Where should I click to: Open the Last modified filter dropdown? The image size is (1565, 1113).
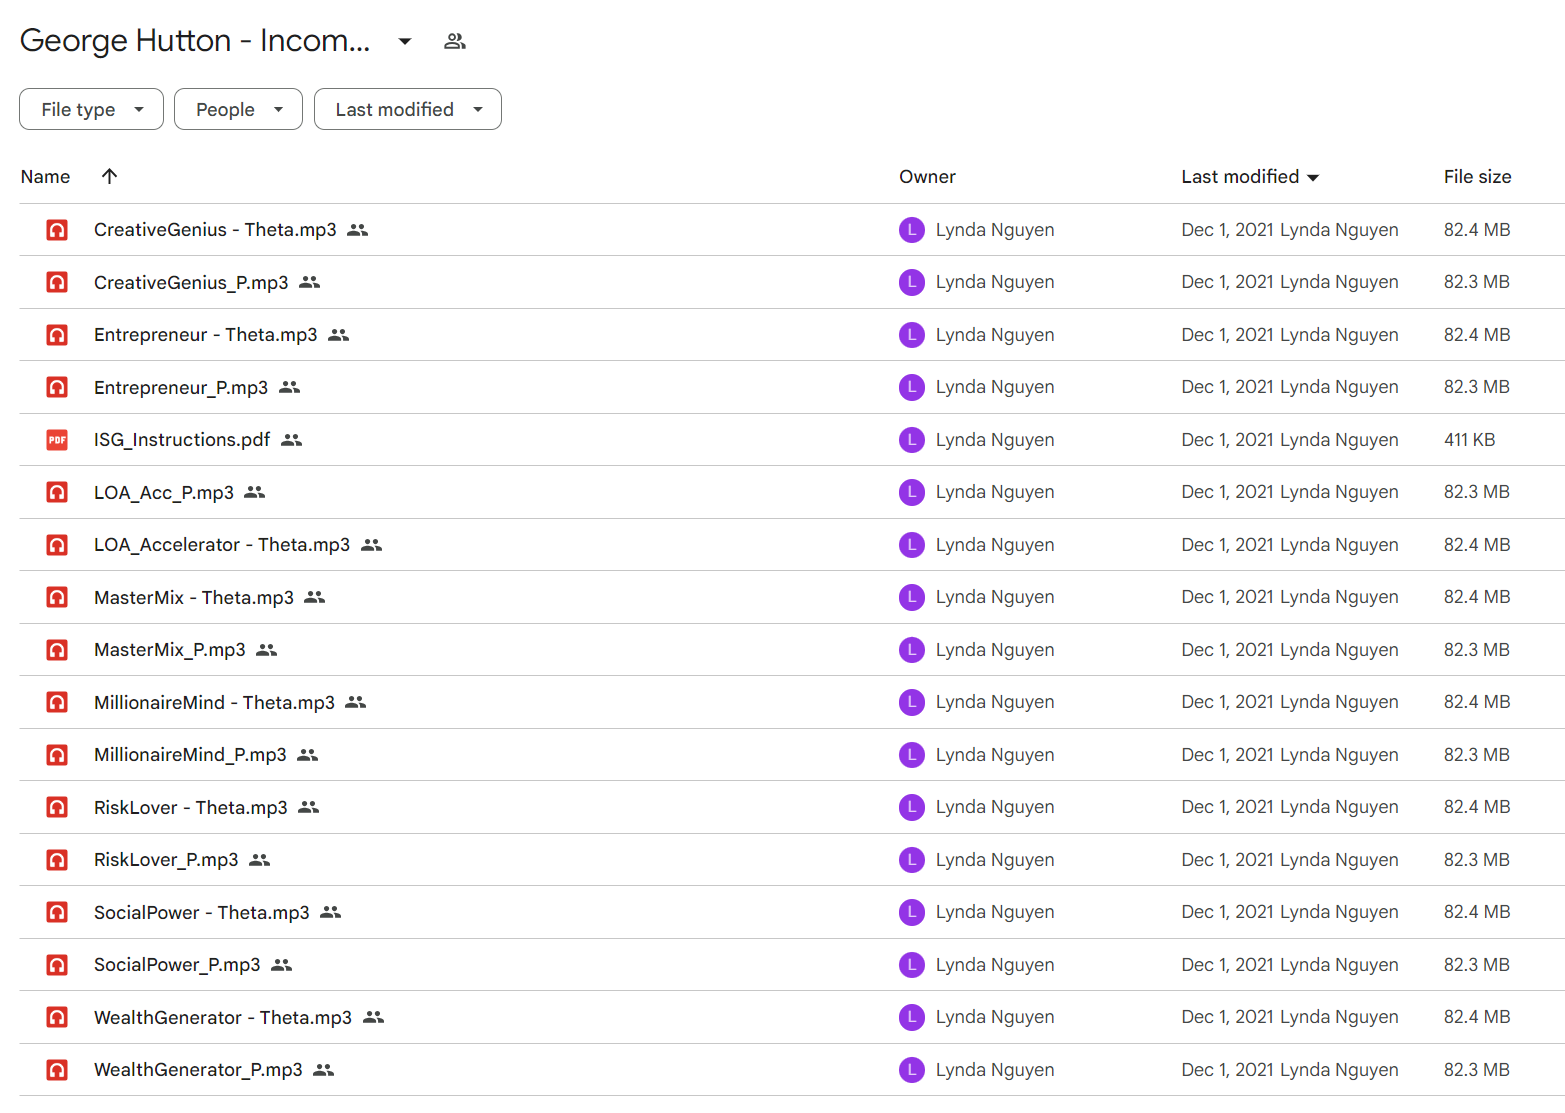tap(408, 109)
